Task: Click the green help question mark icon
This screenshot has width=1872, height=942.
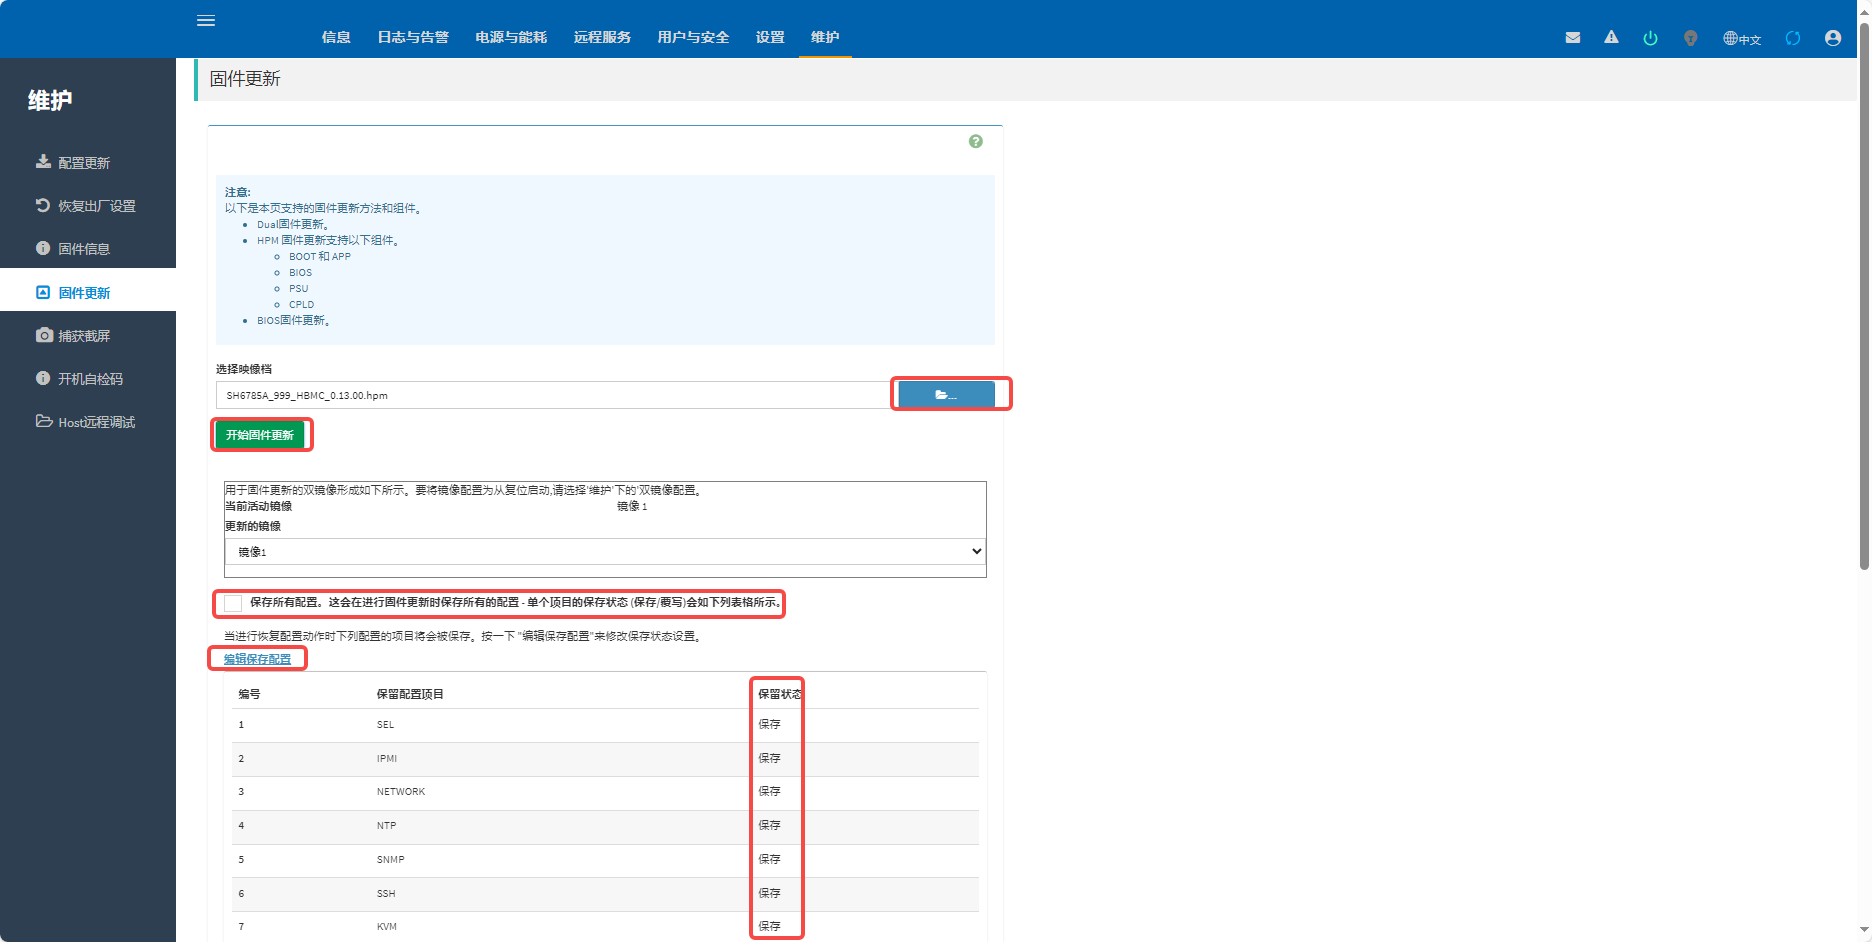Action: [976, 142]
